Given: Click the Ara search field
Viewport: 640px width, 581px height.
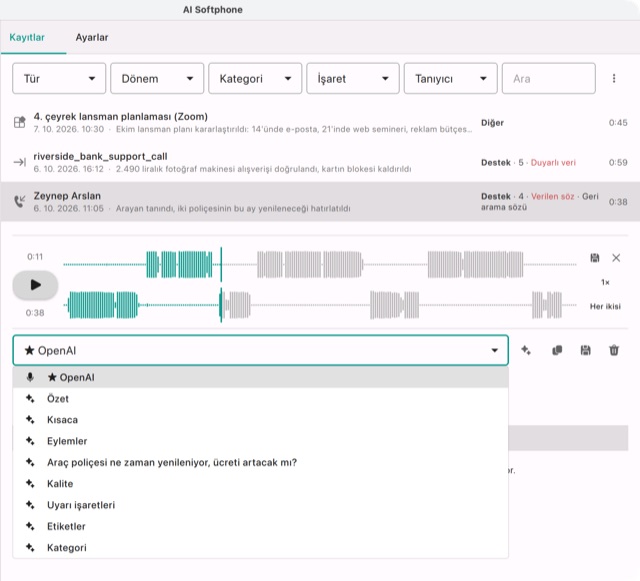Looking at the screenshot, I should tap(549, 78).
